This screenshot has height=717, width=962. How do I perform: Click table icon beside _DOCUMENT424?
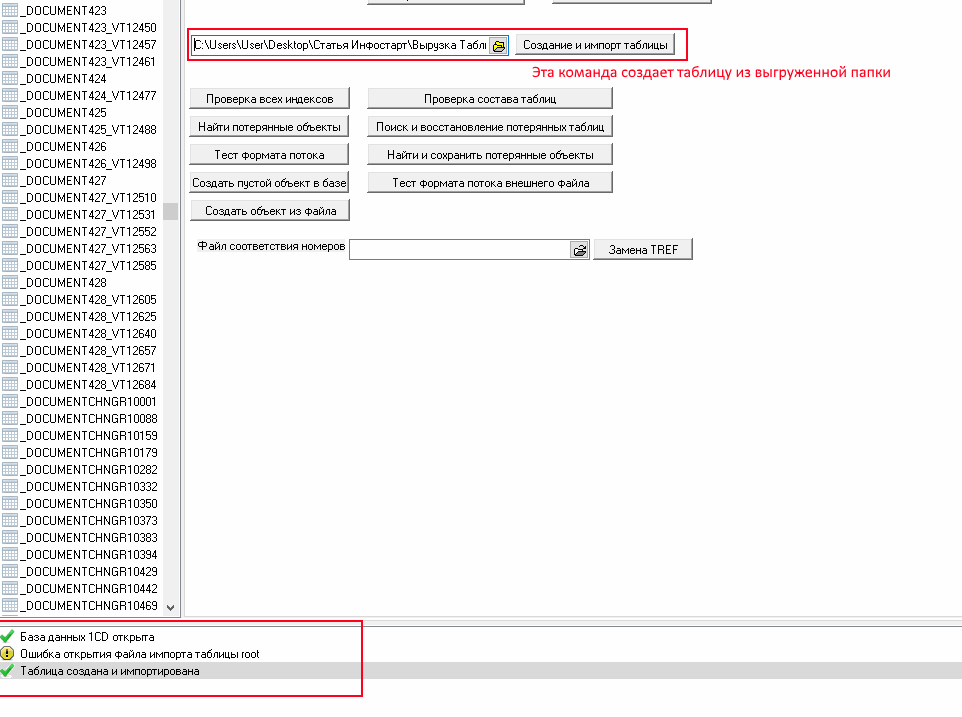[11, 78]
